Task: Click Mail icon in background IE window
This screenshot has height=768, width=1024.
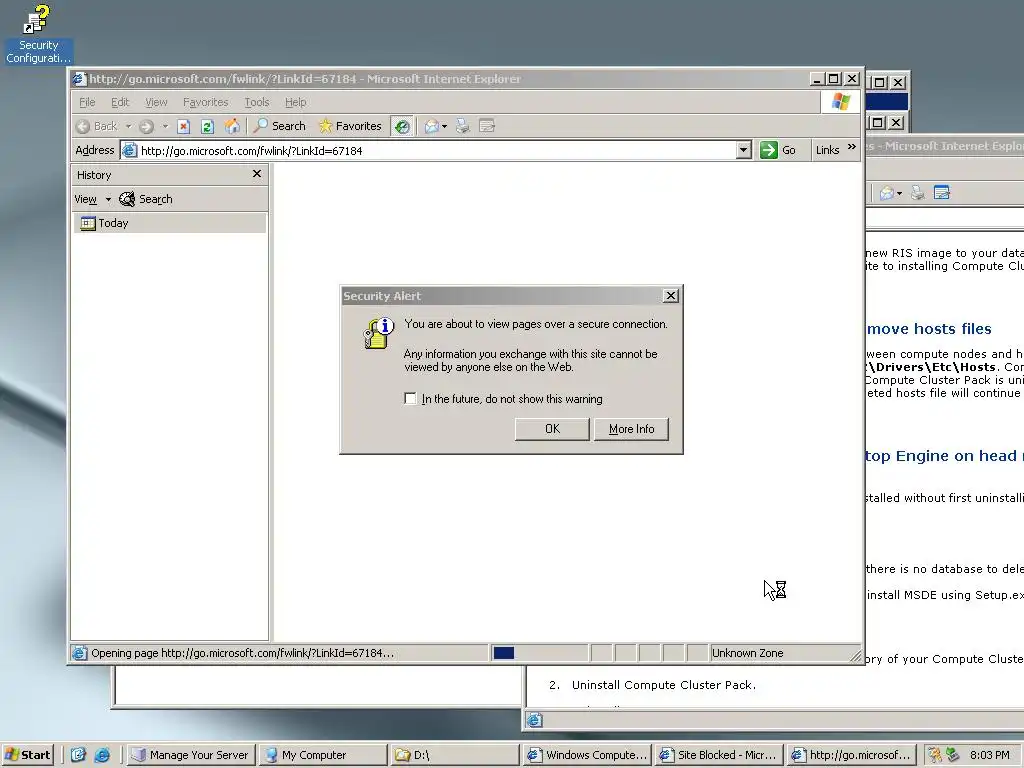Action: 888,193
